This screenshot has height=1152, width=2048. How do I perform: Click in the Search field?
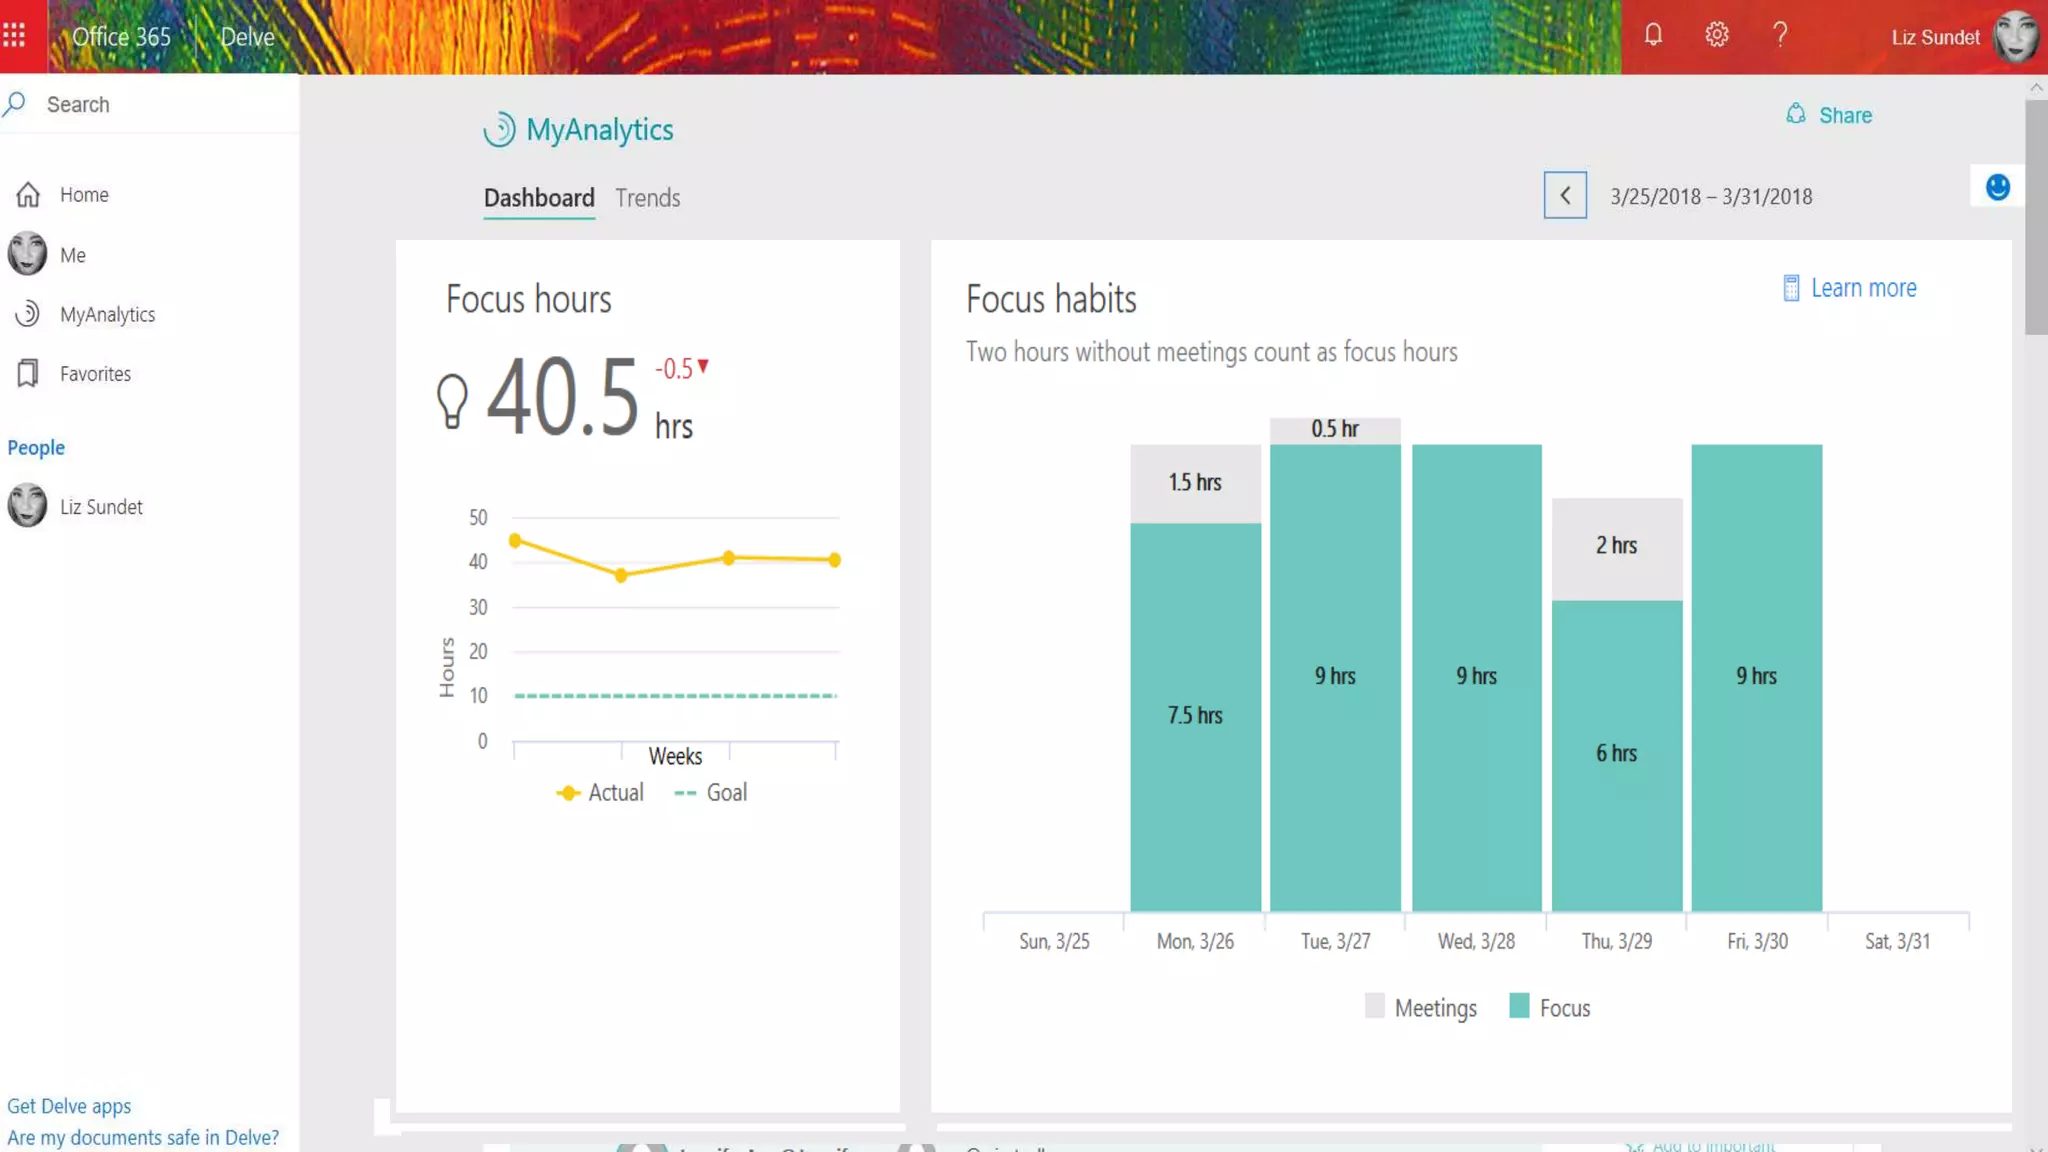(x=150, y=105)
